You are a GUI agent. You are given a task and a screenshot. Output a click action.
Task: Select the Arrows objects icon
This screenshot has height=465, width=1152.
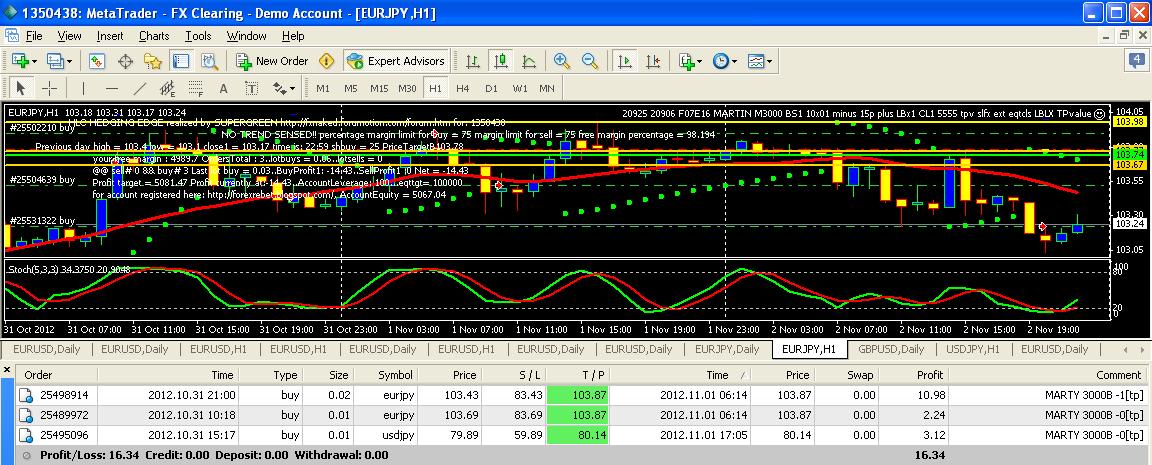coord(279,88)
